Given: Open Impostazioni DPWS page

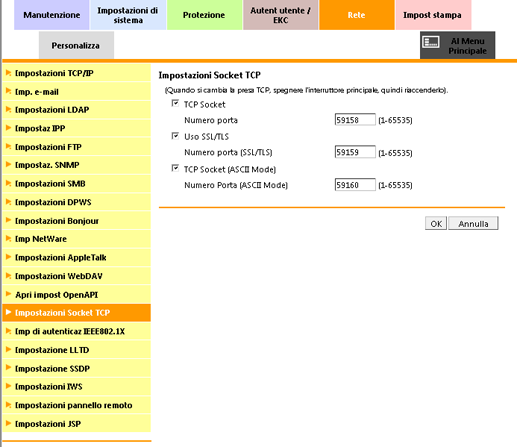Looking at the screenshot, I should point(76,202).
